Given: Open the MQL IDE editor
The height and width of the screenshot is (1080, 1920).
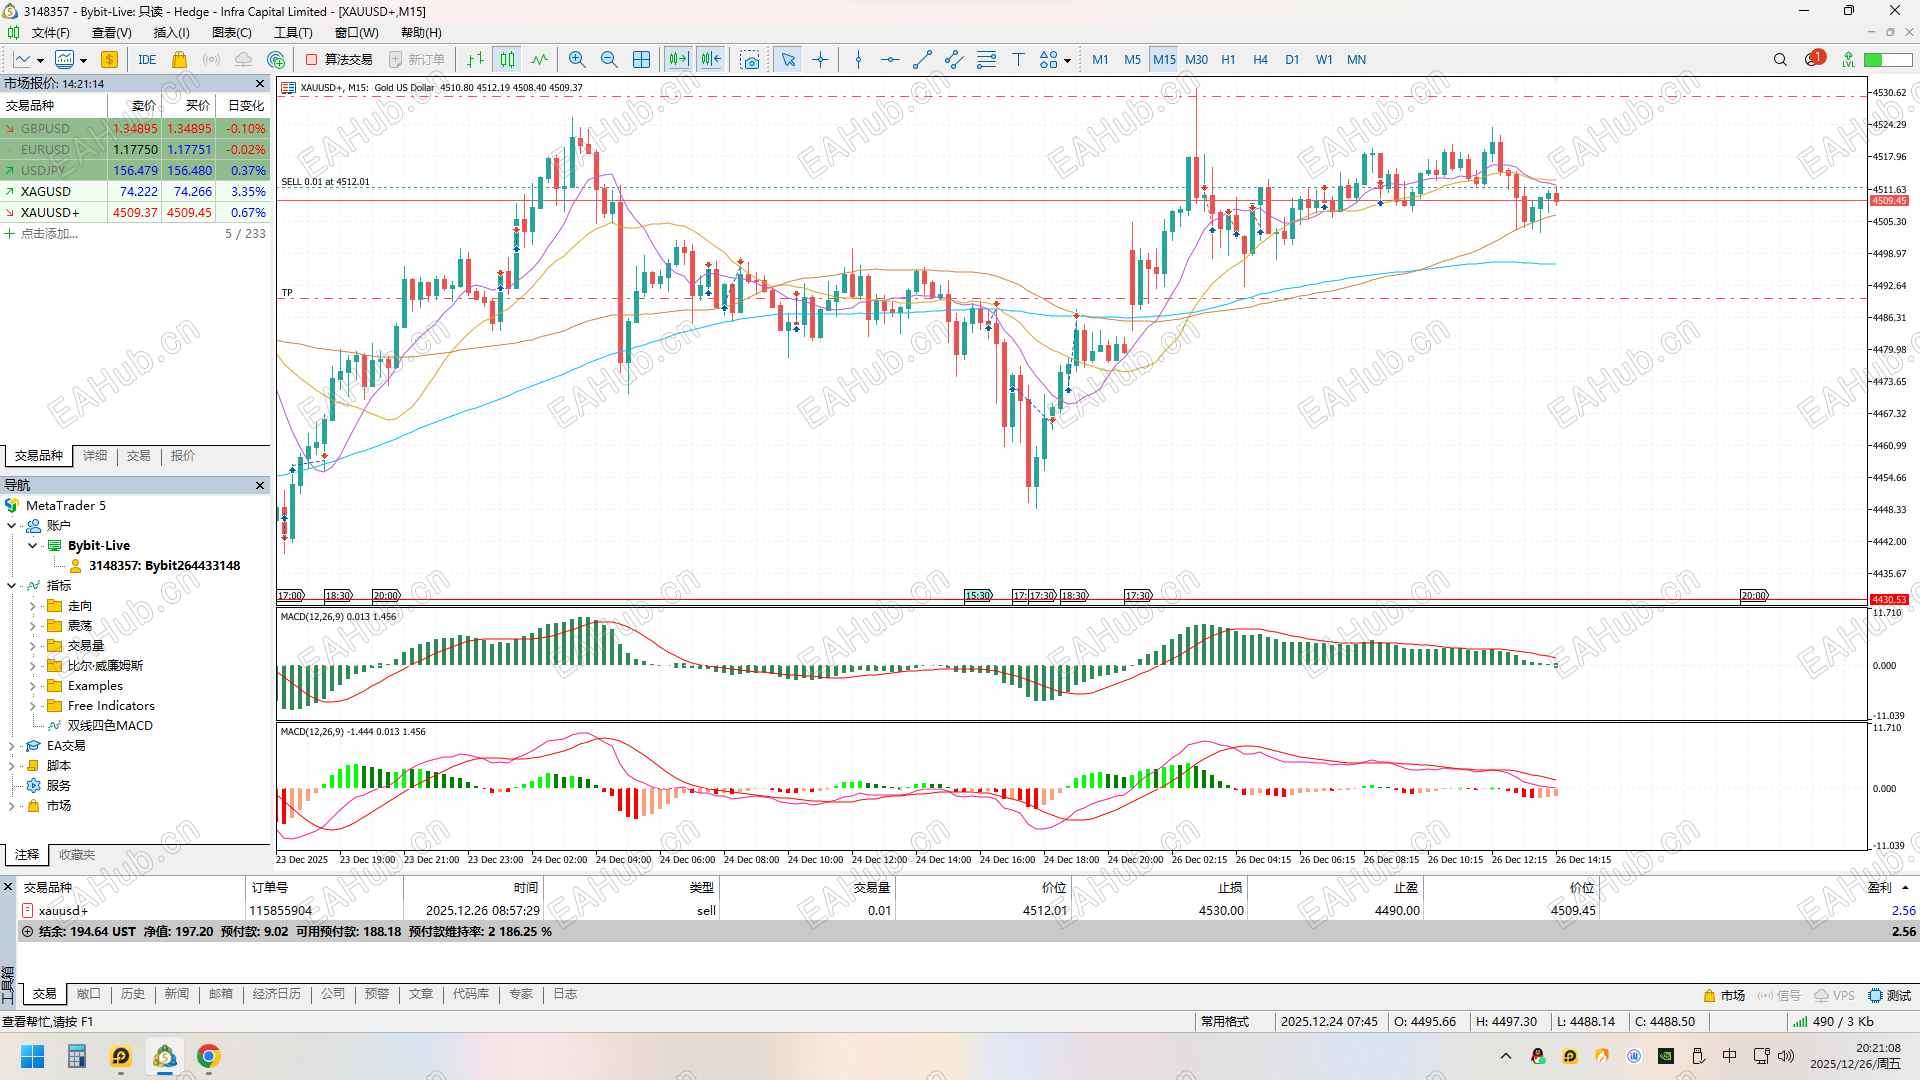Looking at the screenshot, I should coord(147,60).
